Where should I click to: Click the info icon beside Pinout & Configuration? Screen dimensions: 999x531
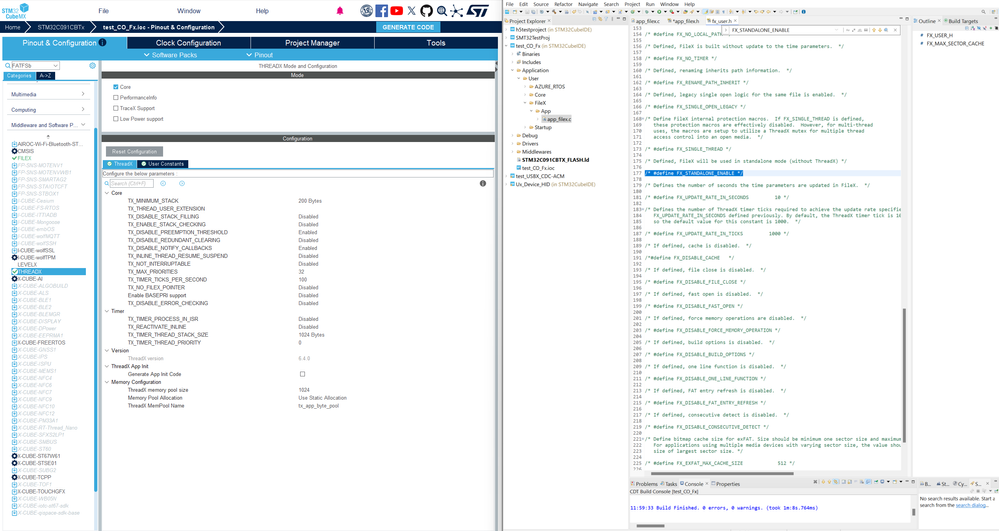(x=103, y=43)
